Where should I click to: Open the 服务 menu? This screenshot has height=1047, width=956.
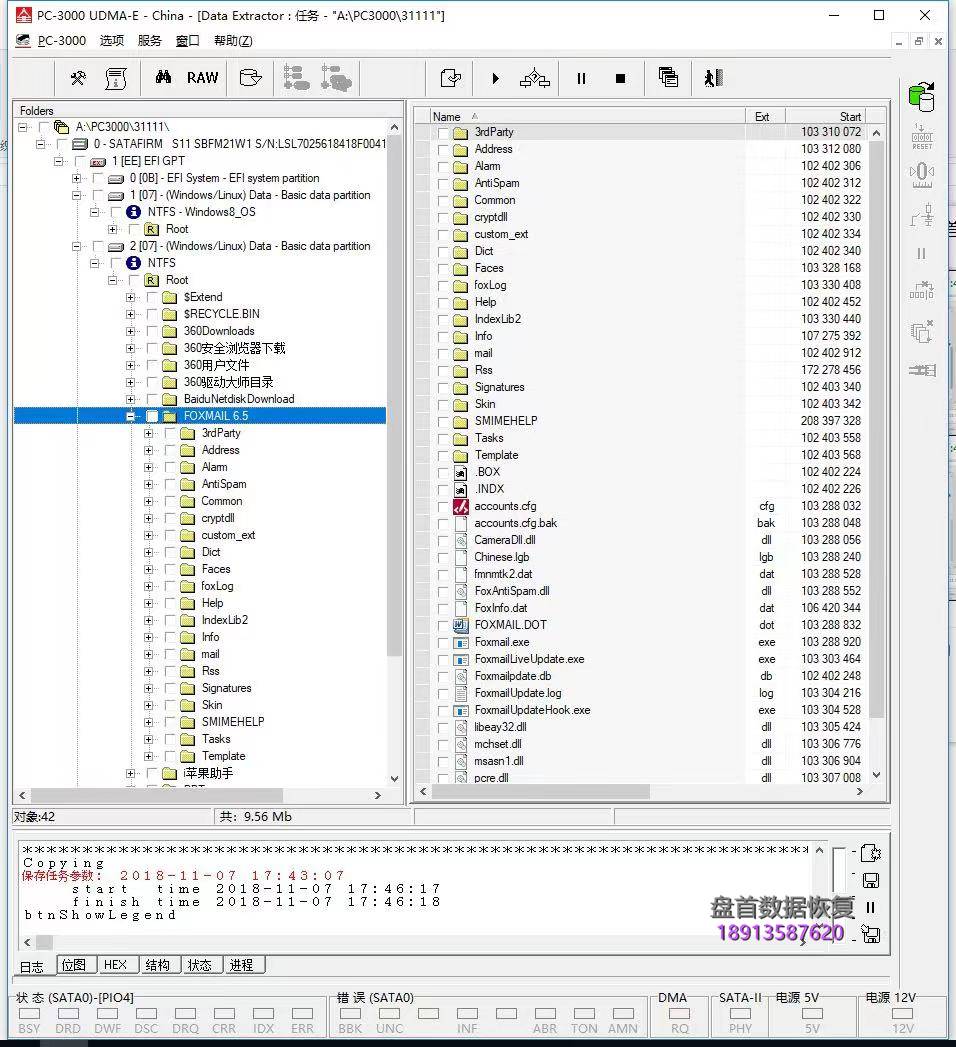coord(150,41)
